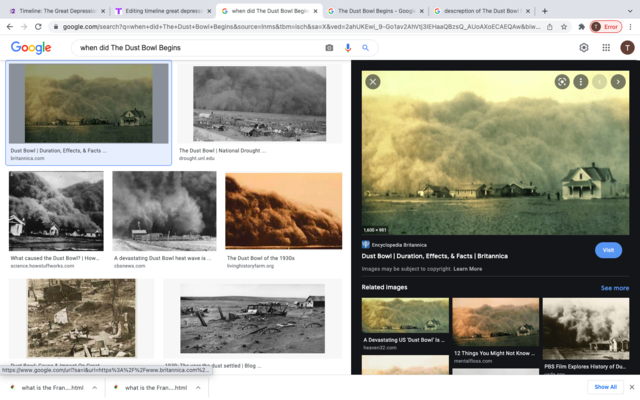The height and width of the screenshot is (400, 640).
Task: Show the previous image in preview
Action: point(599,82)
